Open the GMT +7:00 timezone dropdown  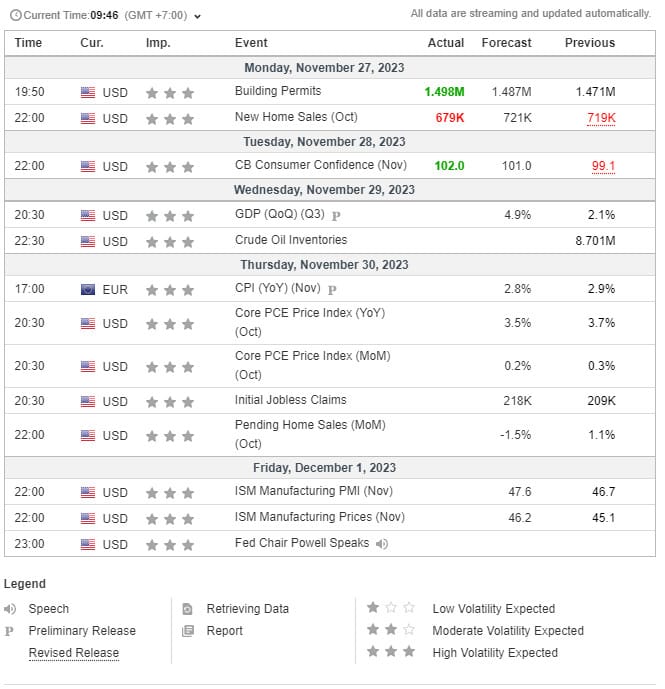(163, 15)
